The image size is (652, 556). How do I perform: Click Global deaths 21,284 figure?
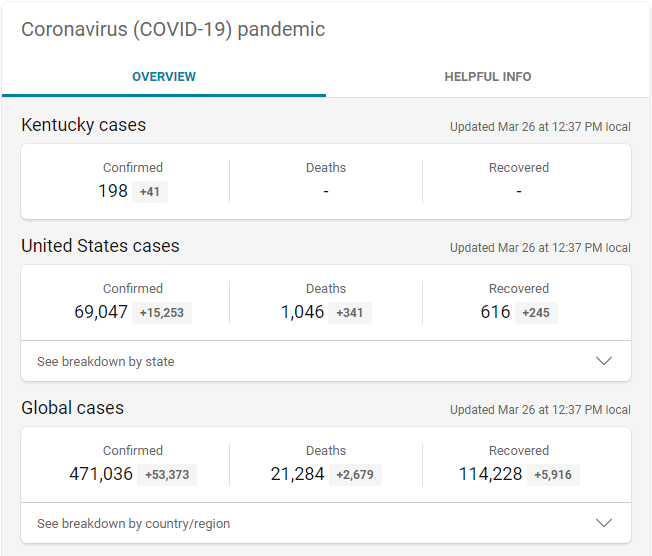pyautogui.click(x=298, y=474)
